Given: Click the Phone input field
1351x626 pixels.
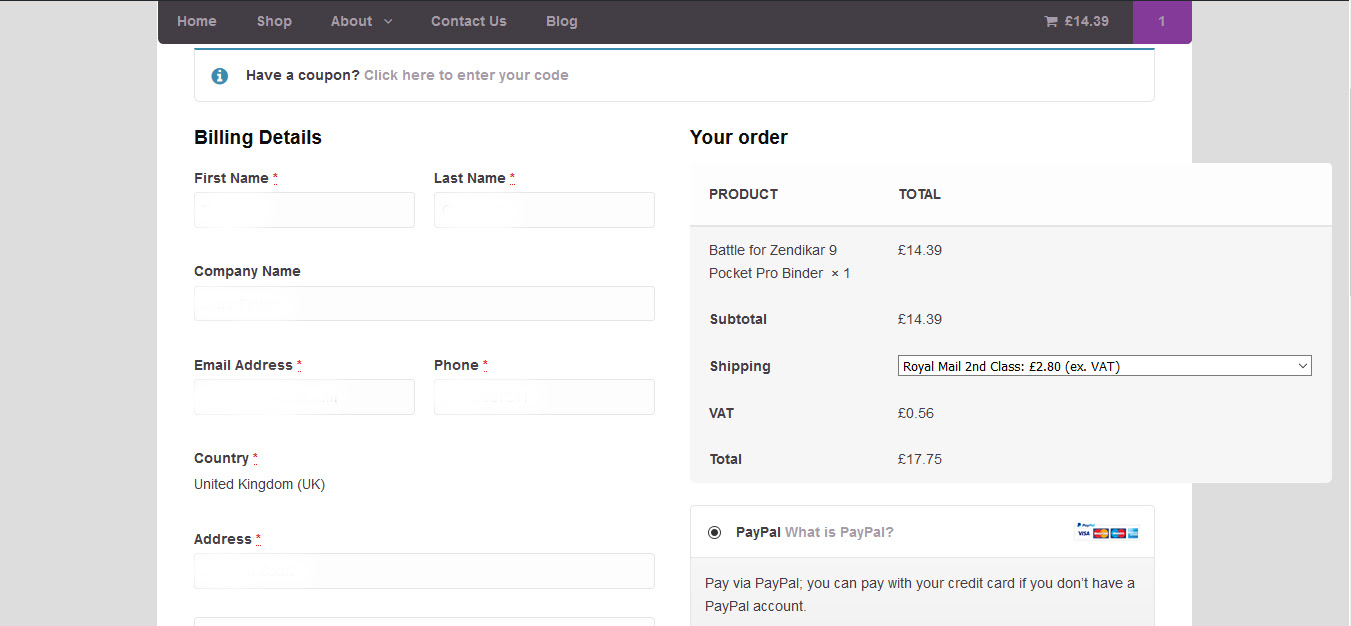Looking at the screenshot, I should (544, 396).
